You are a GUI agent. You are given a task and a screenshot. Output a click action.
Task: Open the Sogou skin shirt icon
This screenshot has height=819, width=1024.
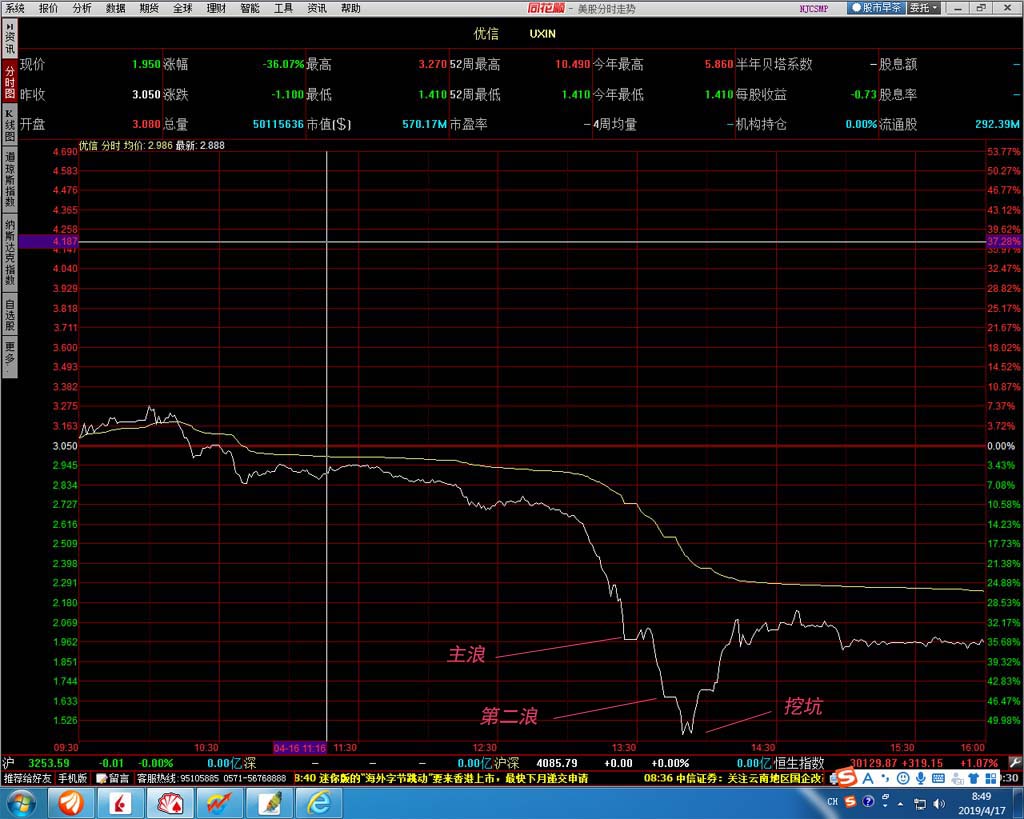(x=974, y=778)
